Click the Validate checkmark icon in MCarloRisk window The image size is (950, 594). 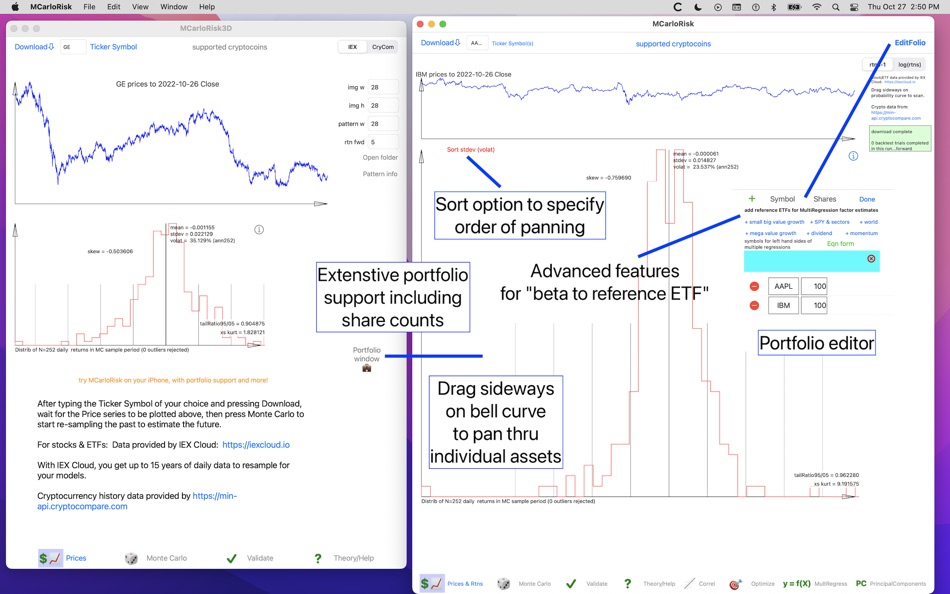click(571, 584)
